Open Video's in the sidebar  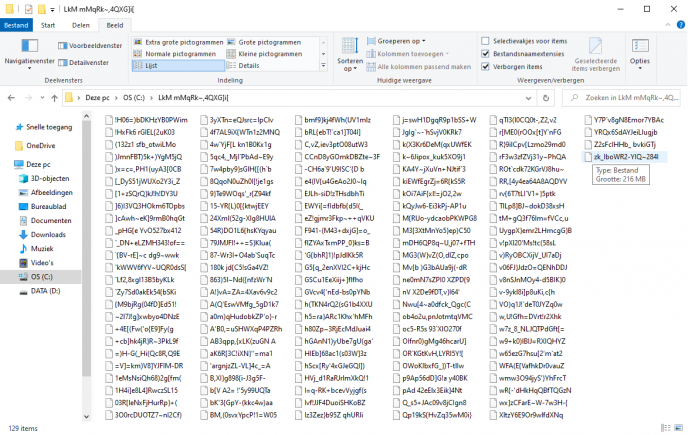(36, 263)
